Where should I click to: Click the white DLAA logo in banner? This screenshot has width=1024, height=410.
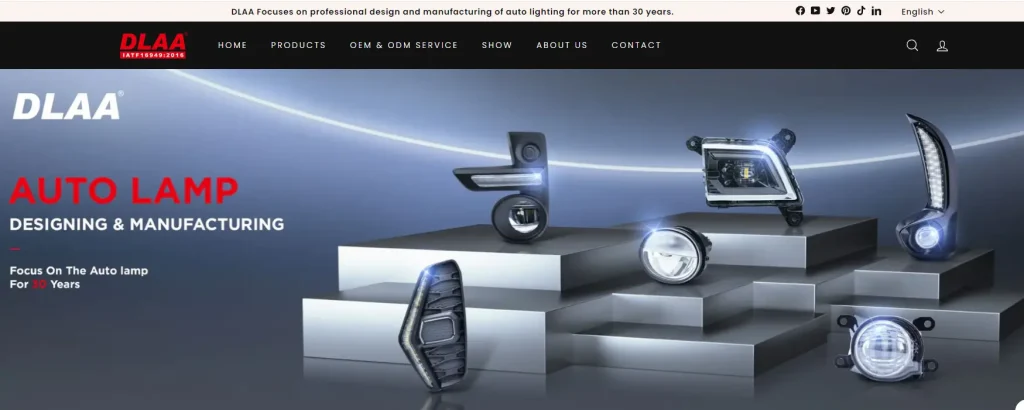[68, 105]
